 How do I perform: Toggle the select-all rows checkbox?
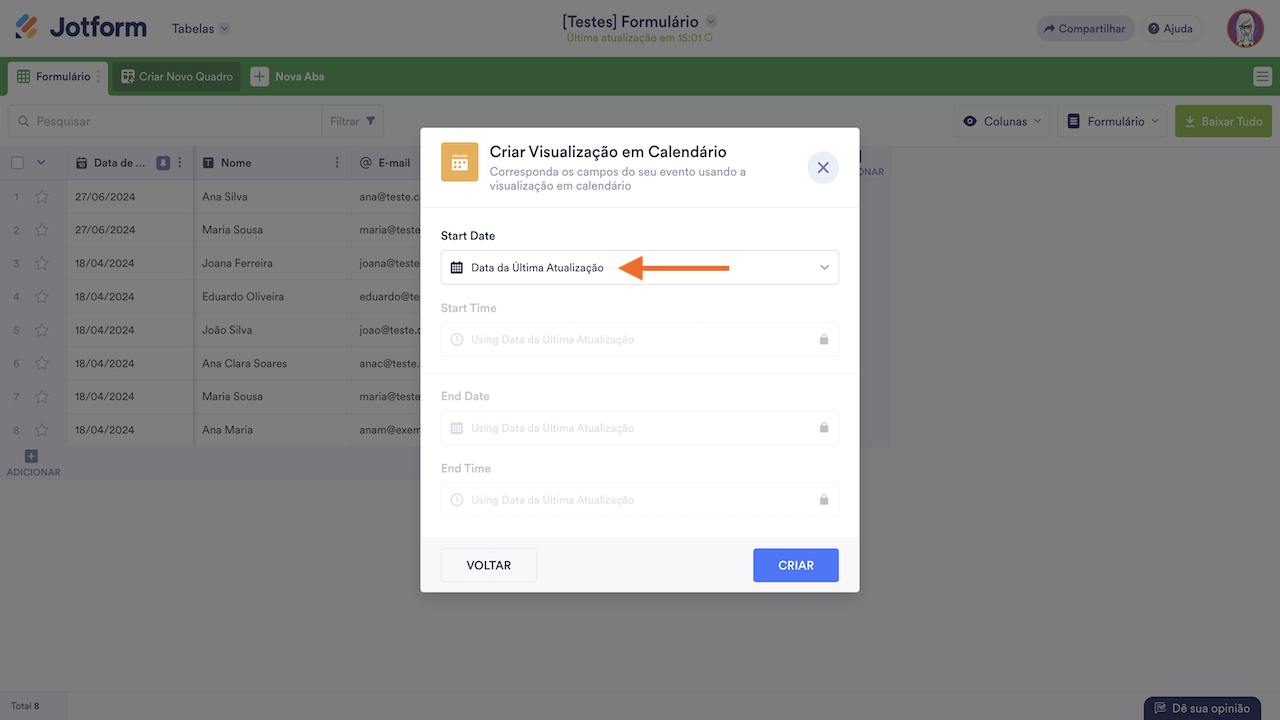click(17, 163)
